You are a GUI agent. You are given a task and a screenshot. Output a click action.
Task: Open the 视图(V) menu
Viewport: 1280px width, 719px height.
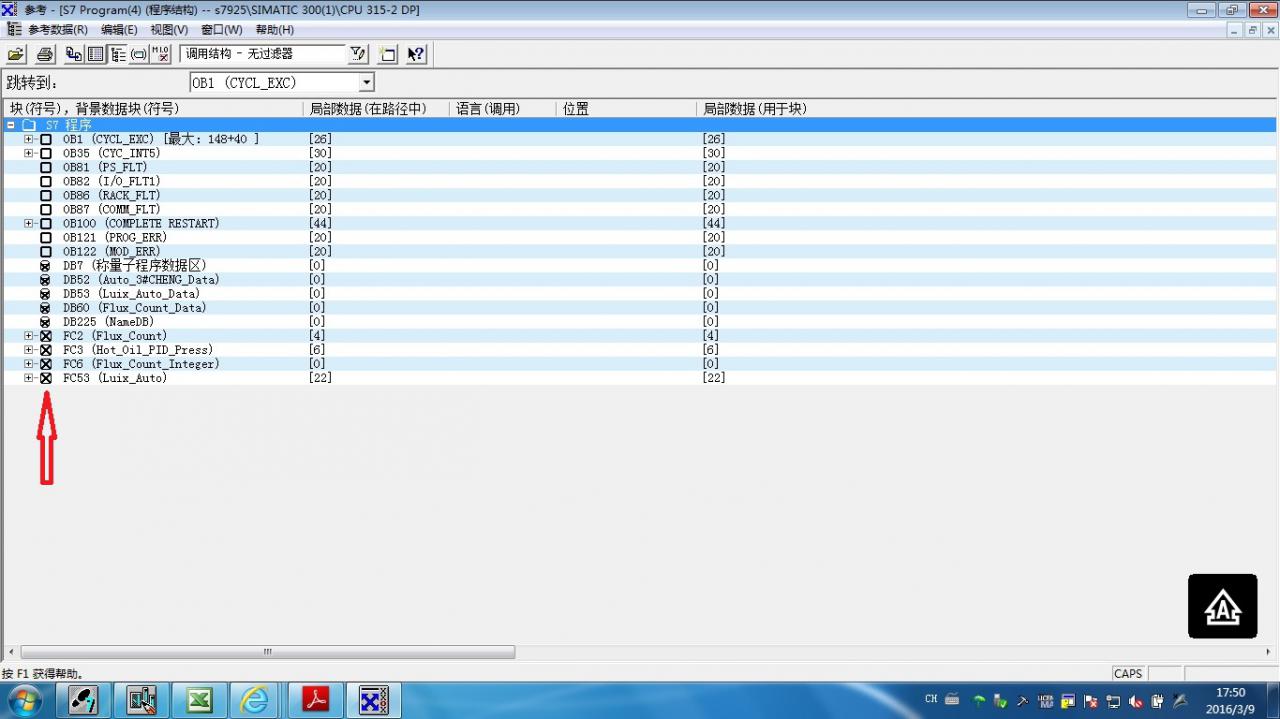coord(169,30)
